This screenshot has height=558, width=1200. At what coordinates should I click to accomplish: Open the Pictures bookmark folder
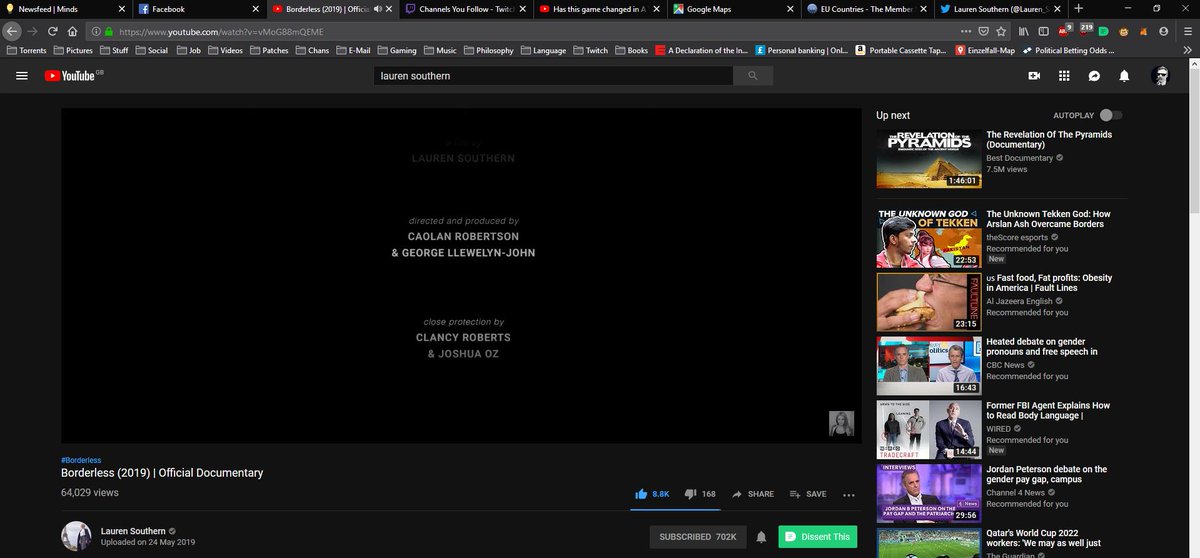(x=72, y=50)
